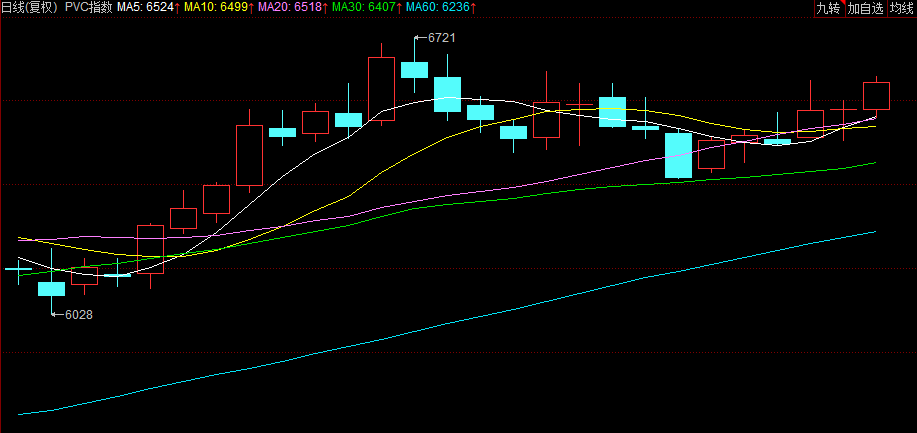Click the 6721 high price marker
This screenshot has width=917, height=433.
tap(436, 38)
